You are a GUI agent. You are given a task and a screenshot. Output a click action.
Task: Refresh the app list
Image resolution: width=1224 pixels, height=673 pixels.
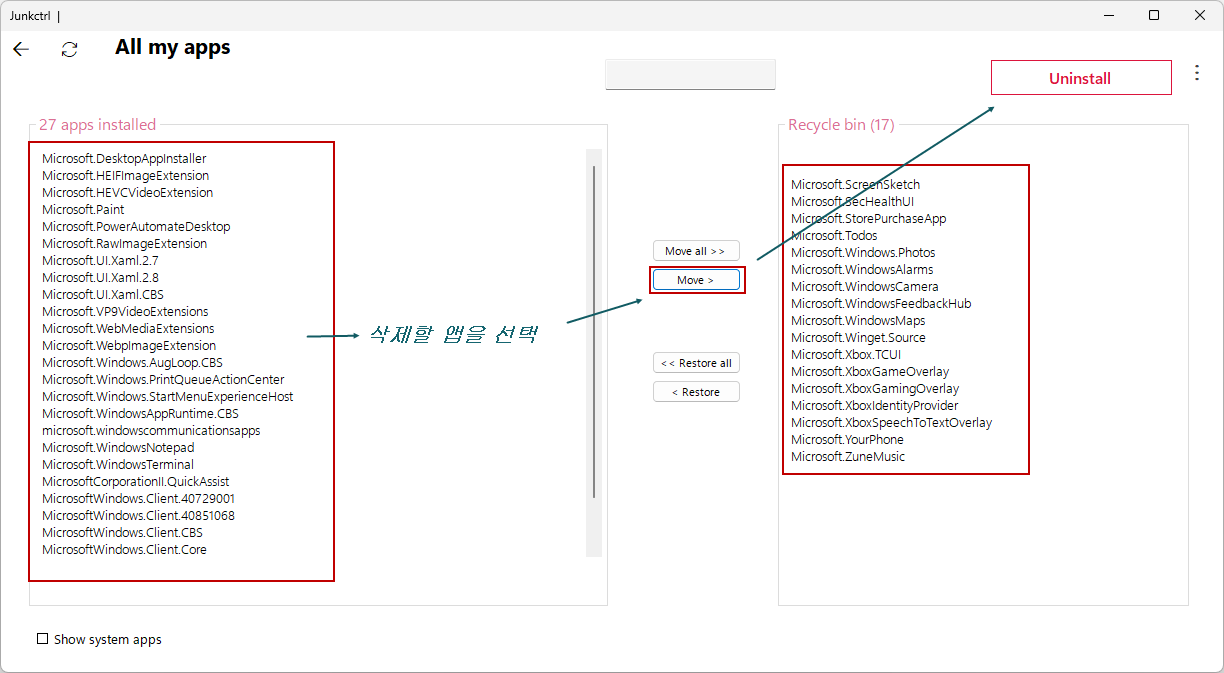69,49
